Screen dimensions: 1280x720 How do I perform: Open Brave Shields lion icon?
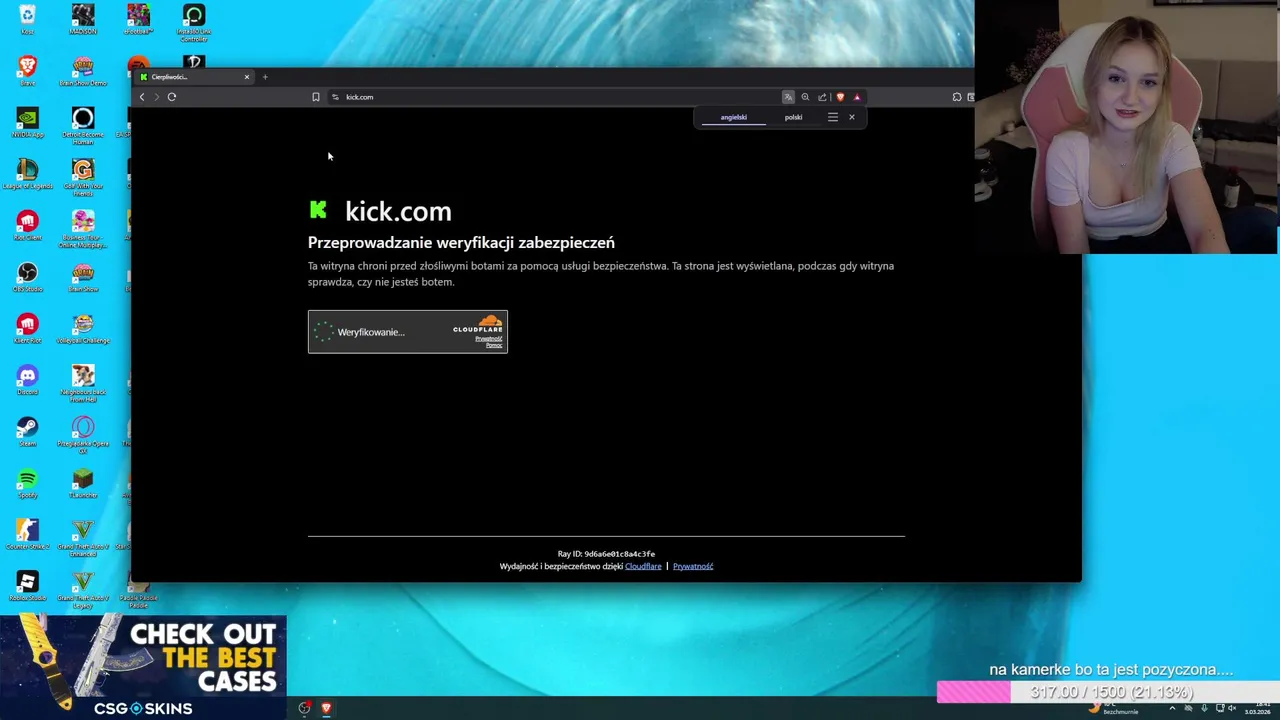click(840, 97)
